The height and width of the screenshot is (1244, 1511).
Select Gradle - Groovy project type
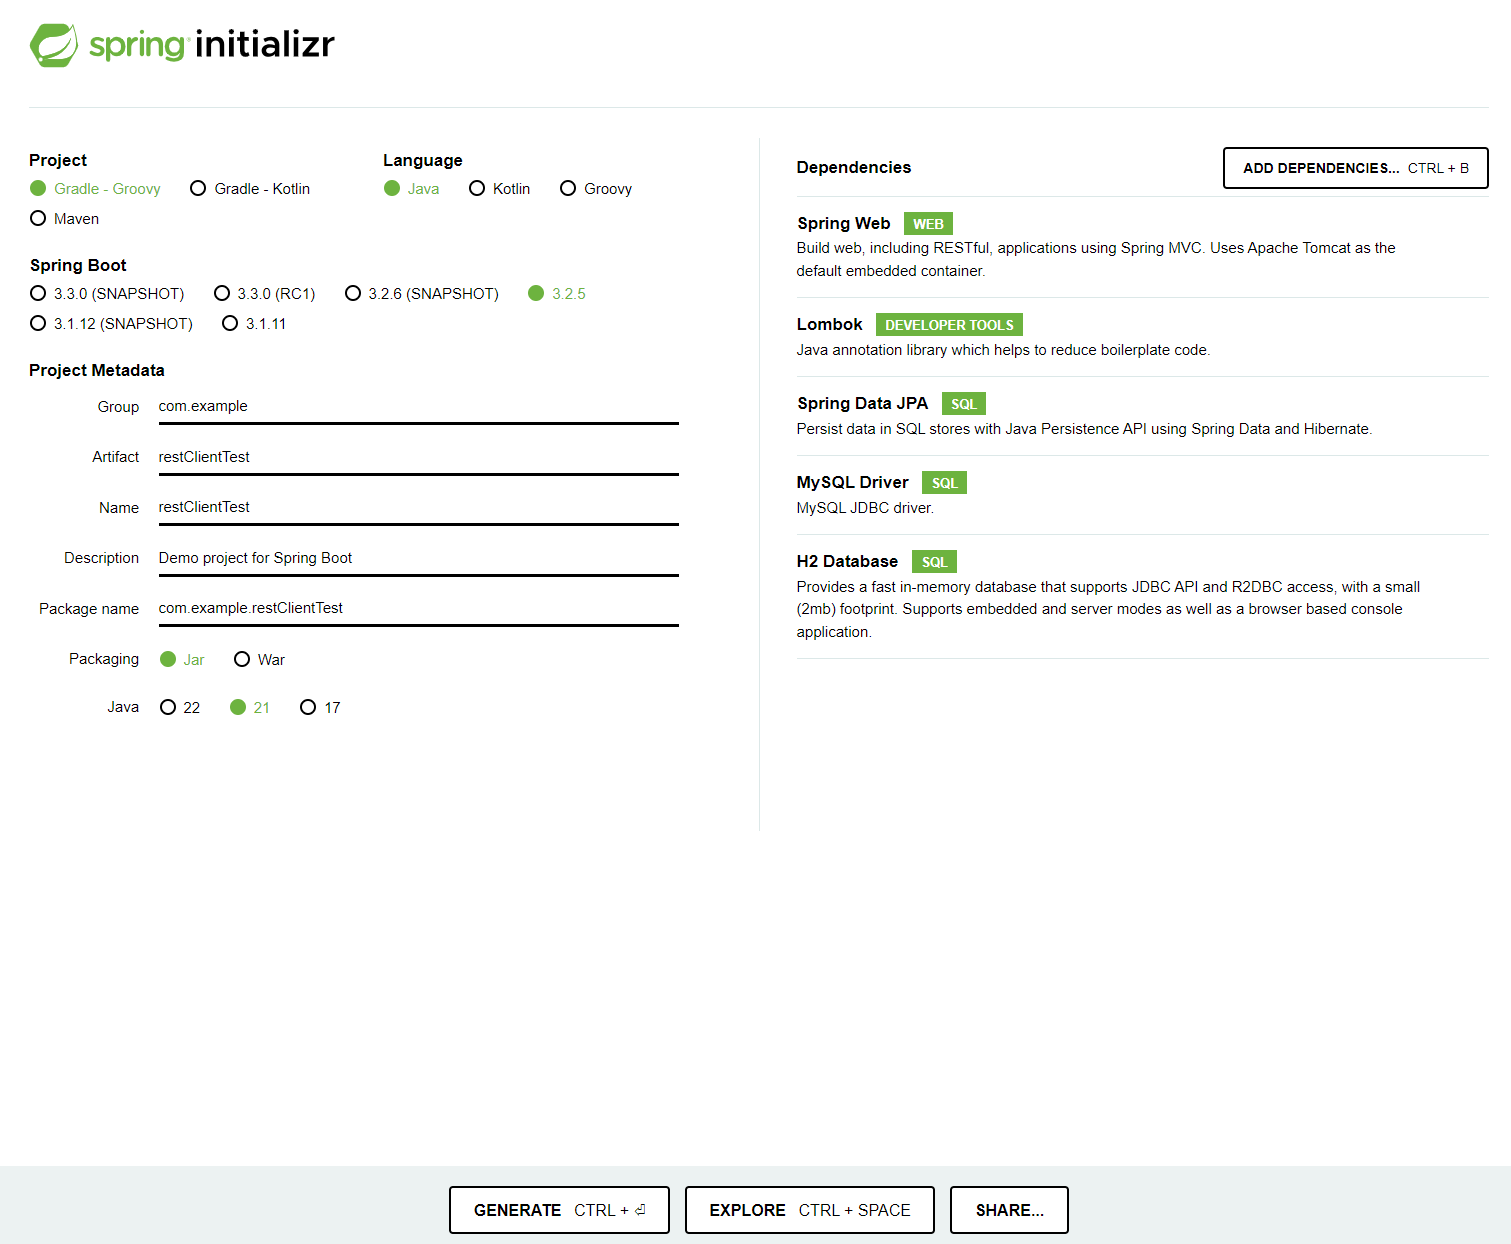[x=95, y=188]
